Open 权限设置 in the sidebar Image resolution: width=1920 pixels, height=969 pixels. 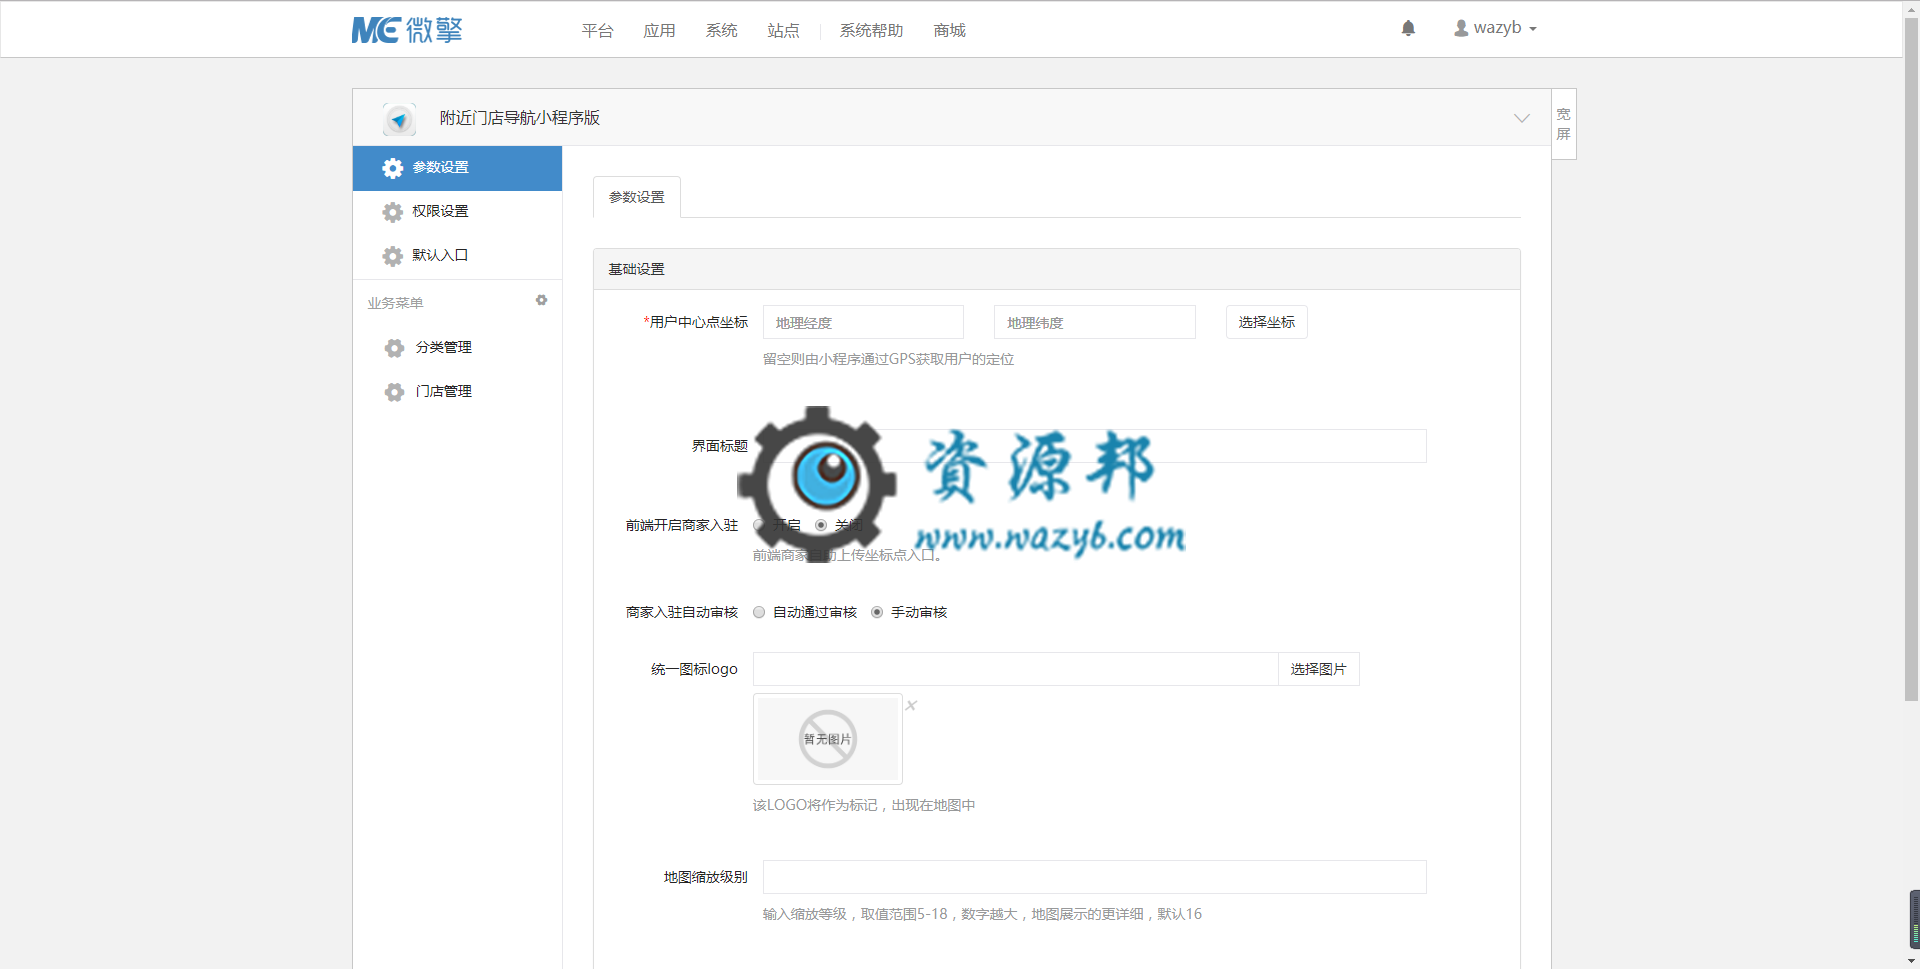(x=457, y=212)
